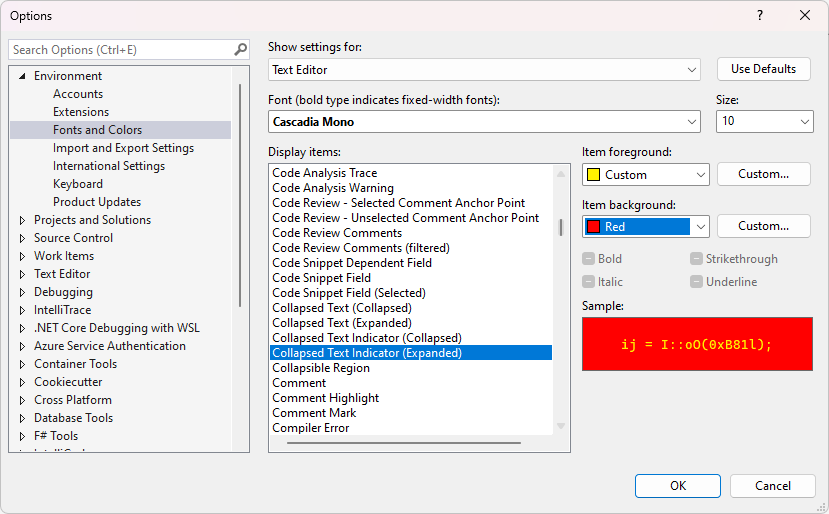Select Keyboard settings item

coord(78,183)
